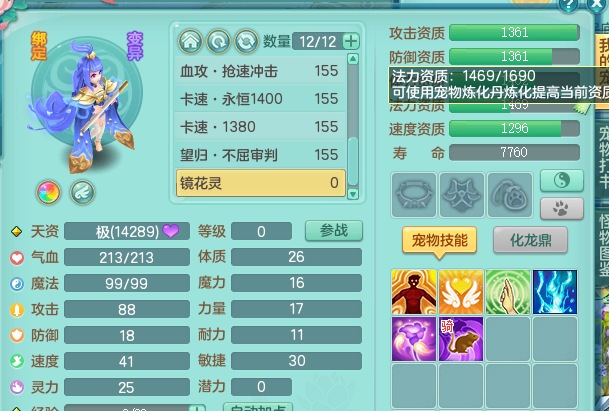Switch to the 宠物技能 tab
The height and width of the screenshot is (411, 609).
click(x=439, y=241)
